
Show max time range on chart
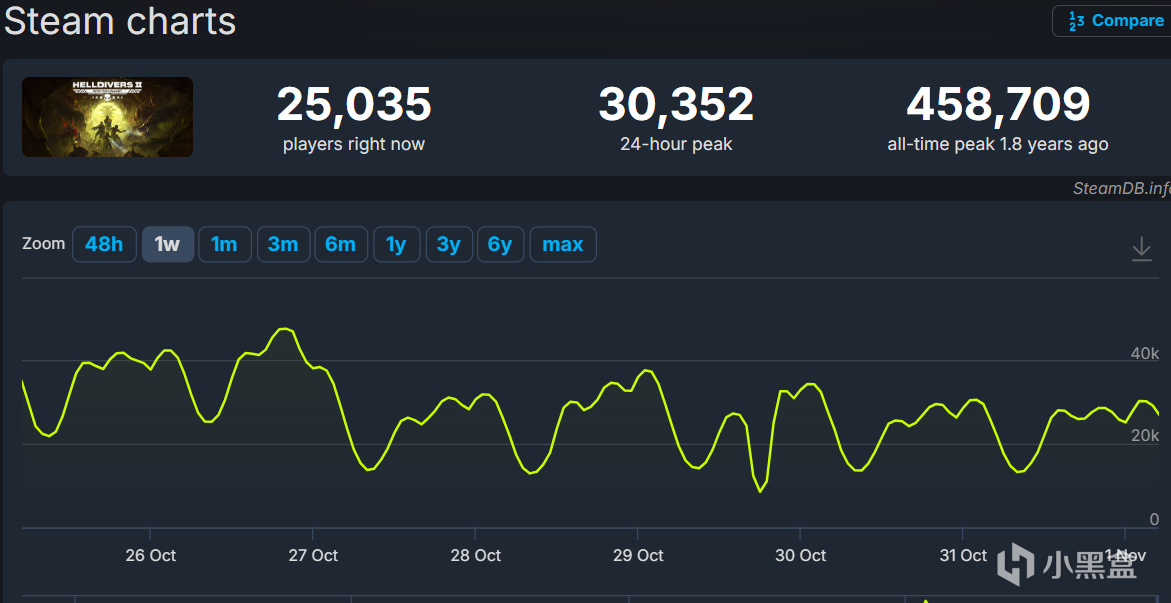(x=563, y=244)
